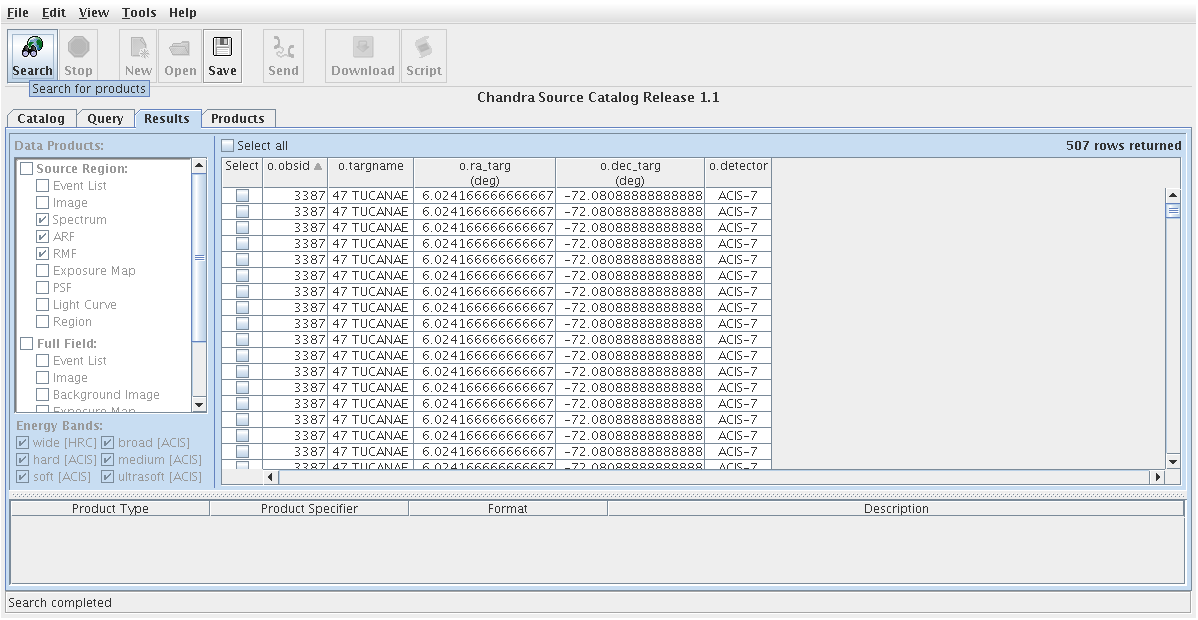The height and width of the screenshot is (620, 1198).
Task: Open file using the Open icon
Action: click(x=180, y=48)
